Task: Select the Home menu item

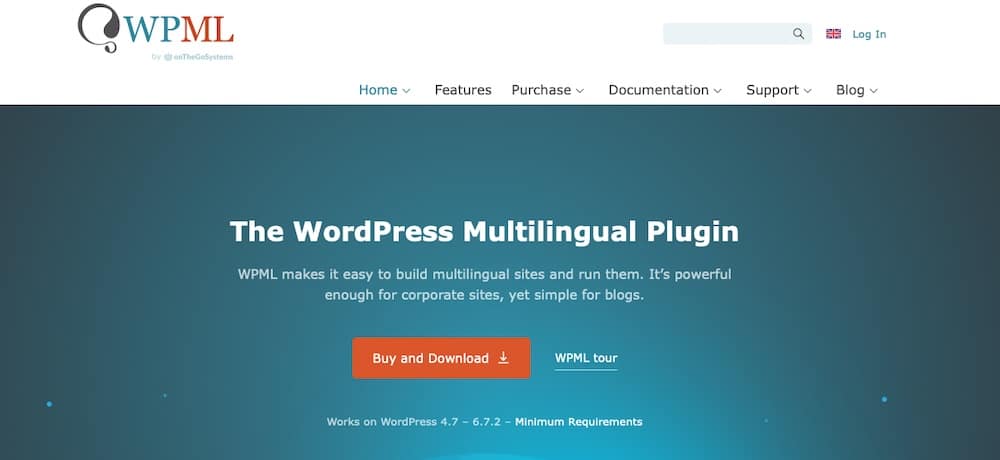Action: pos(378,90)
